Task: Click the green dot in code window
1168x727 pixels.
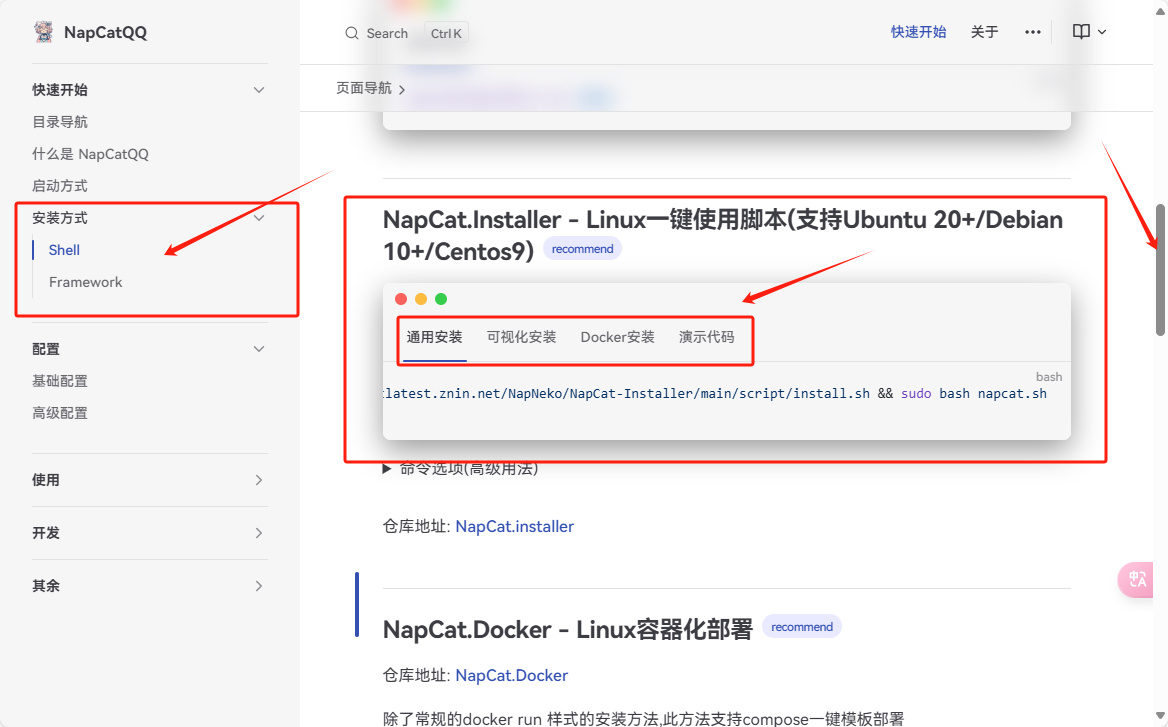Action: [x=441, y=299]
